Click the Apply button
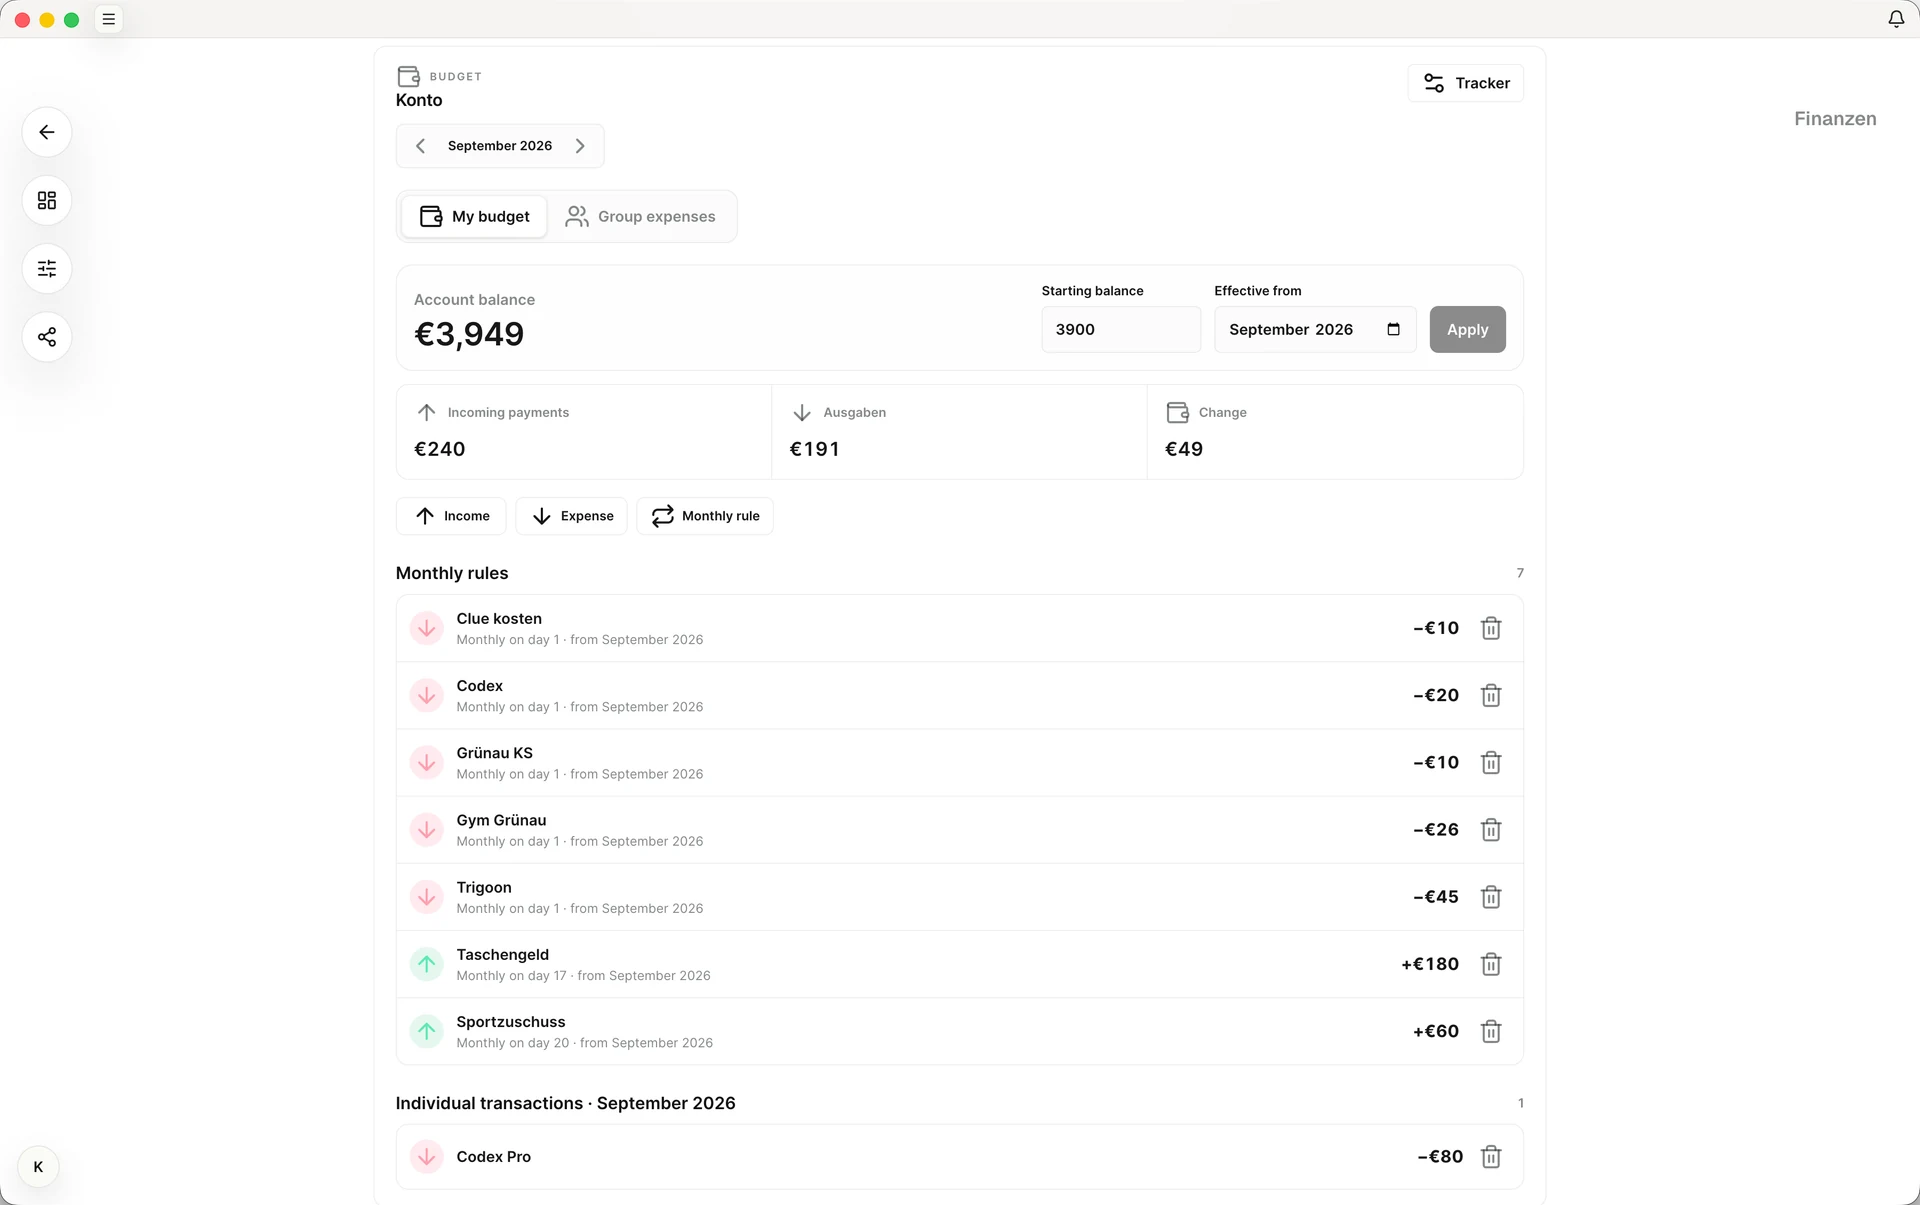1920x1205 pixels. click(x=1467, y=329)
